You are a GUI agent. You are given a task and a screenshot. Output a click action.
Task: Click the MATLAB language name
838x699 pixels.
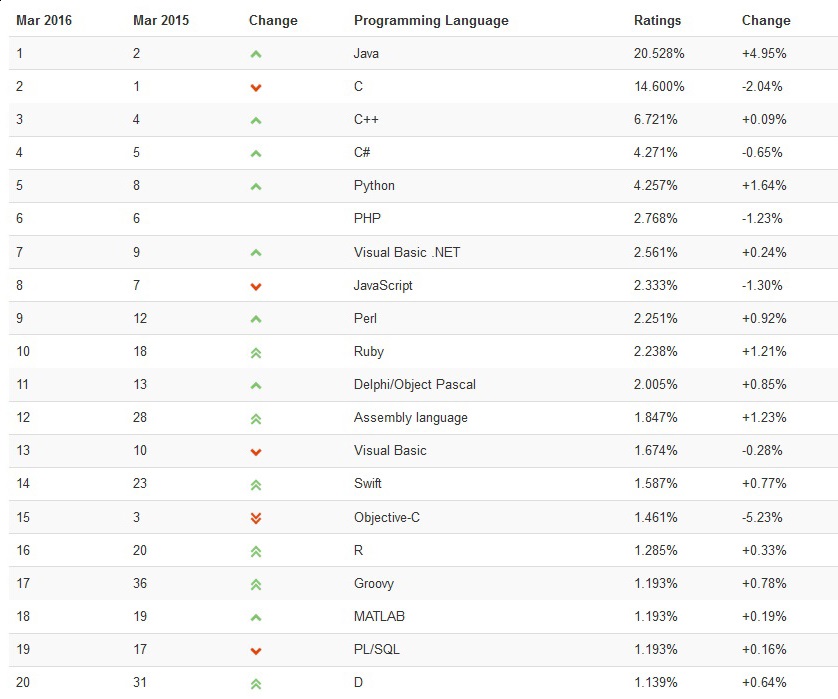379,616
